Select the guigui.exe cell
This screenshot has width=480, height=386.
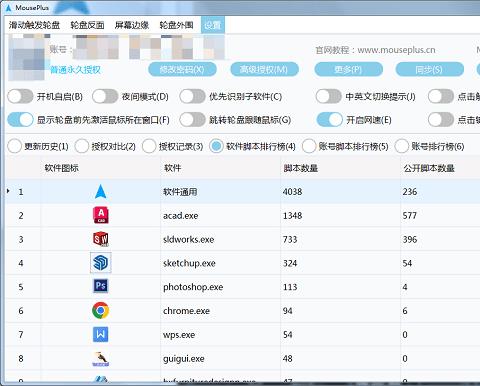pyautogui.click(x=220, y=359)
